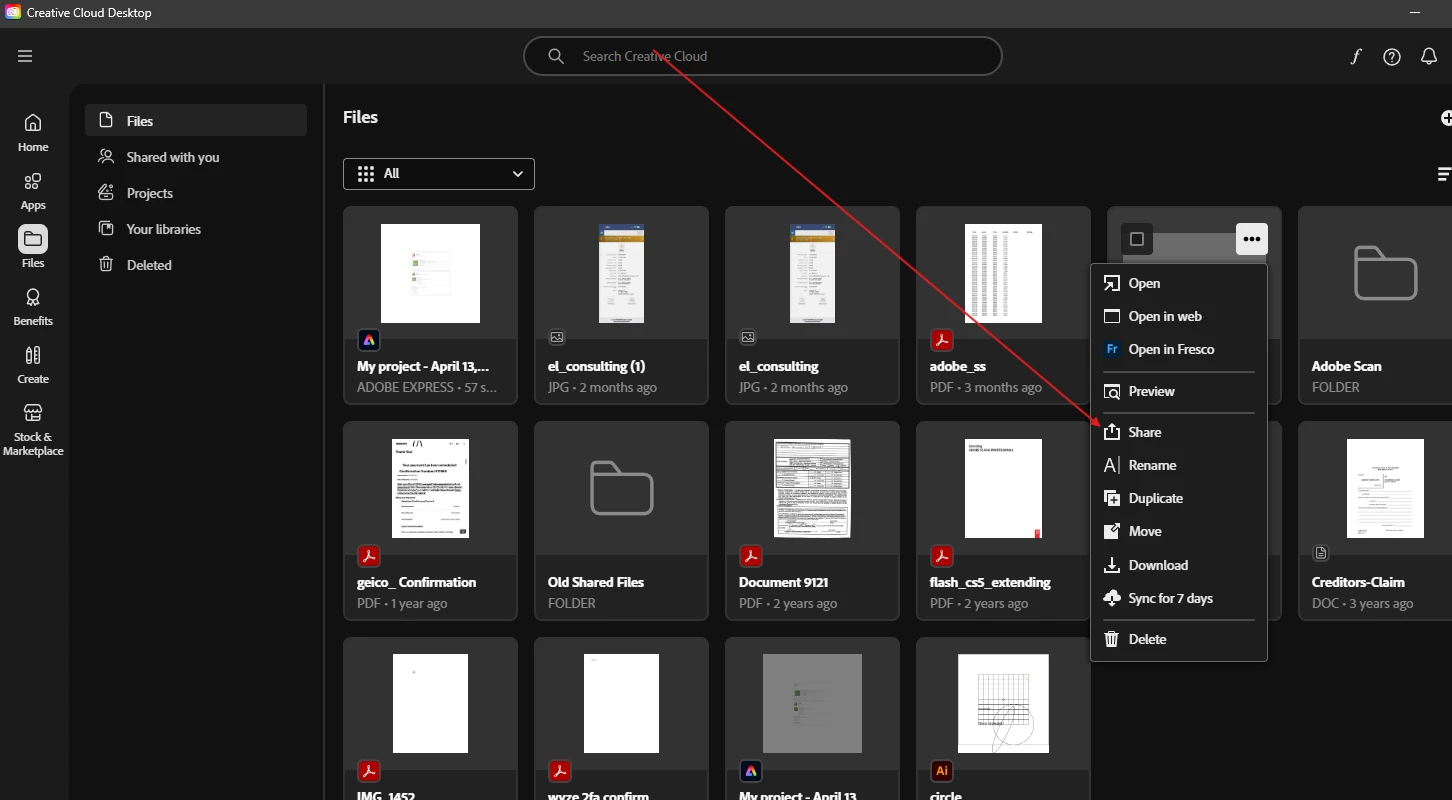
Task: Select Rename in the context menu
Action: tap(1179, 465)
